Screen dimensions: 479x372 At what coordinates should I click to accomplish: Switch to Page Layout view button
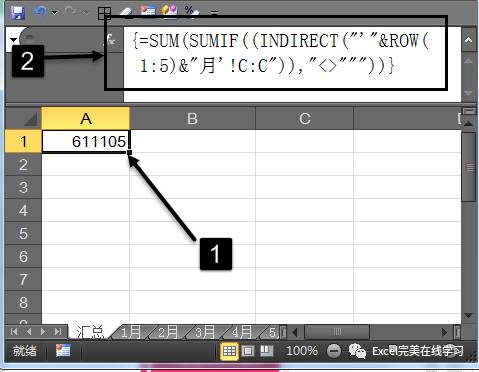(248, 351)
